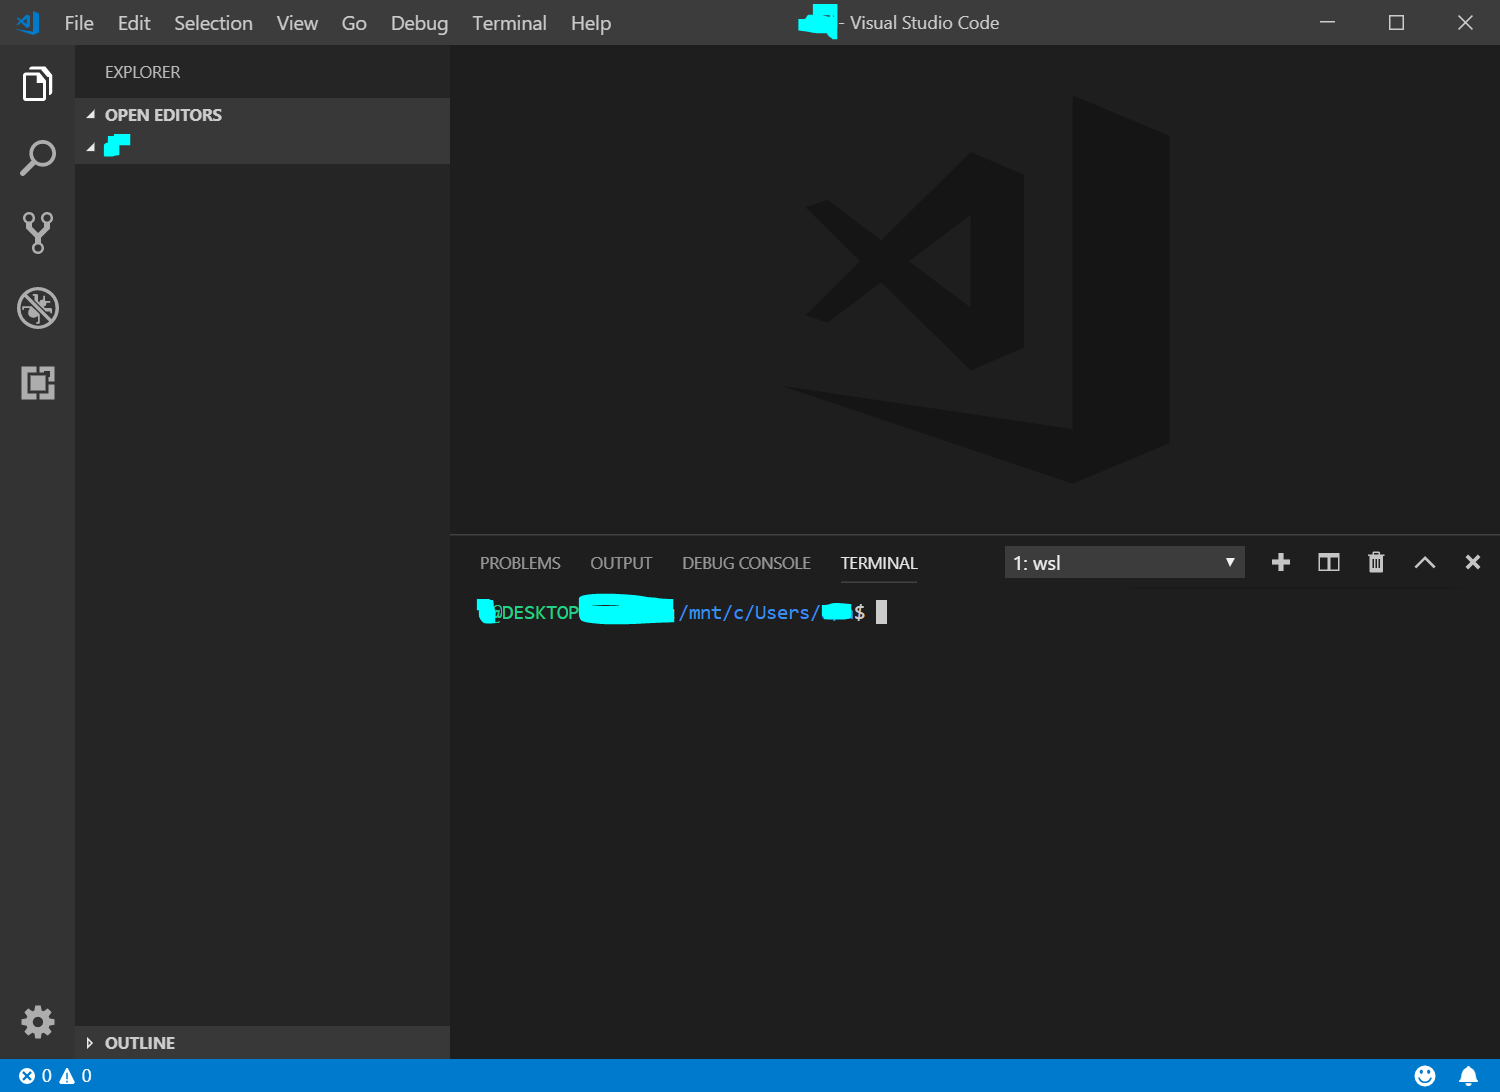
Task: Open the Debug view in activity bar
Action: tap(37, 308)
